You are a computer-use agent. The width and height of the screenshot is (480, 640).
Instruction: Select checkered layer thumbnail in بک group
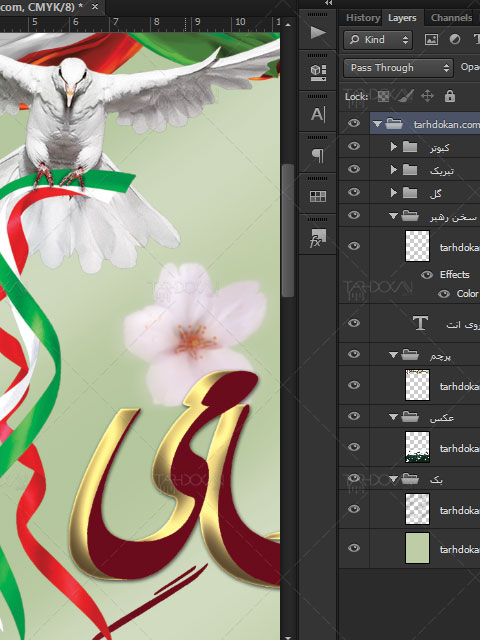417,509
